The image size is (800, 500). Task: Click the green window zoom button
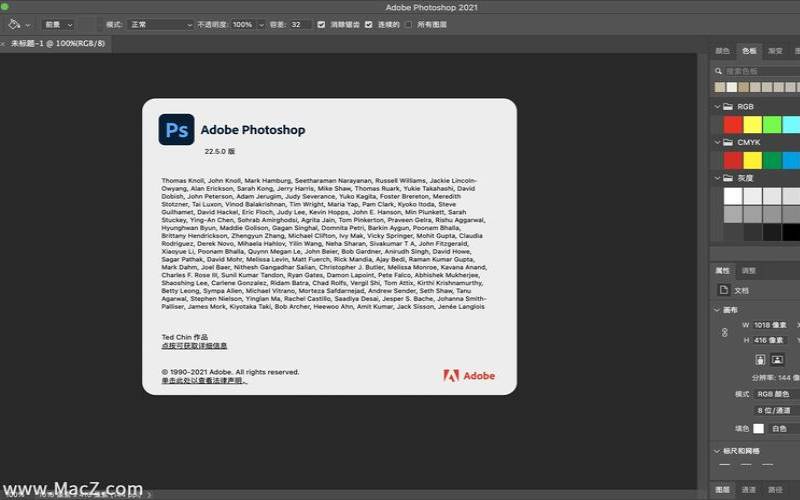coord(4,7)
